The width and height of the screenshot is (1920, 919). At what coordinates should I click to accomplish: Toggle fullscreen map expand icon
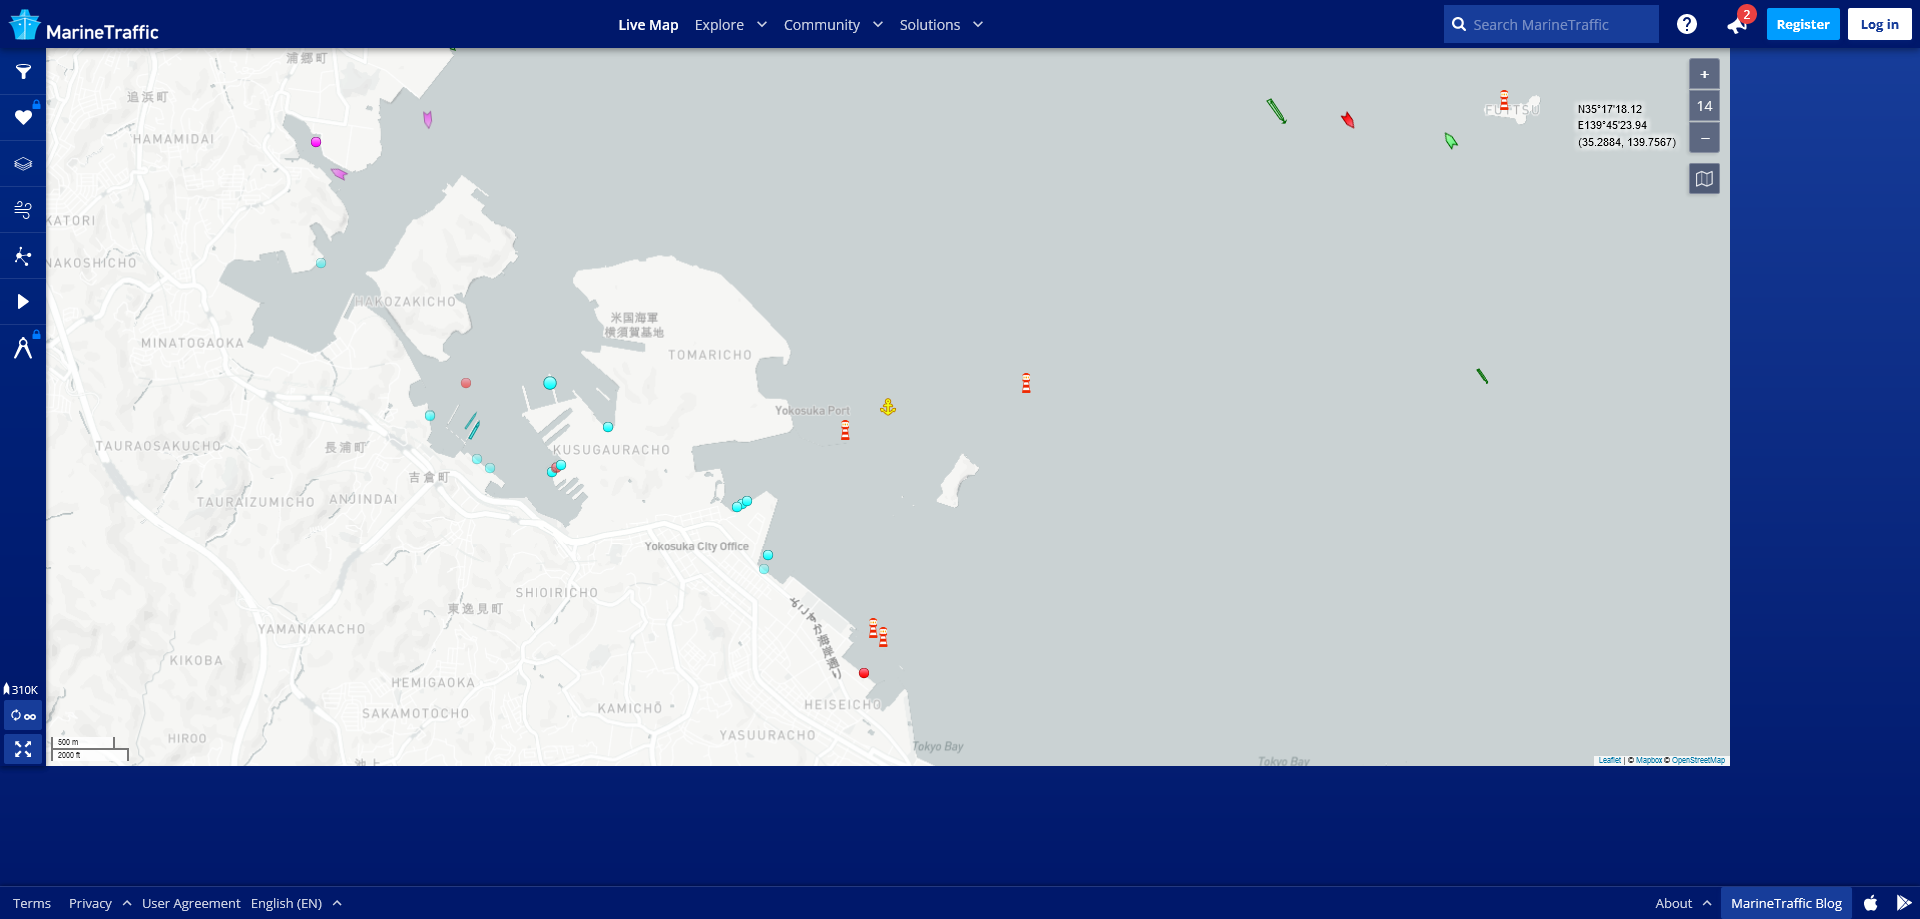click(23, 749)
